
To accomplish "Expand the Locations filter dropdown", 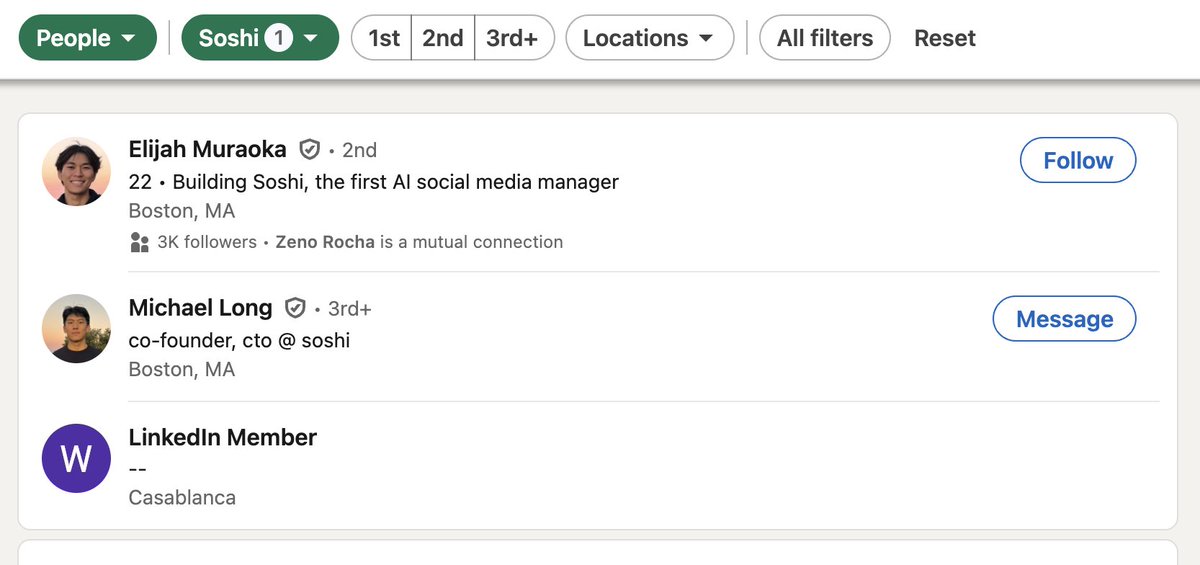I will (x=650, y=38).
